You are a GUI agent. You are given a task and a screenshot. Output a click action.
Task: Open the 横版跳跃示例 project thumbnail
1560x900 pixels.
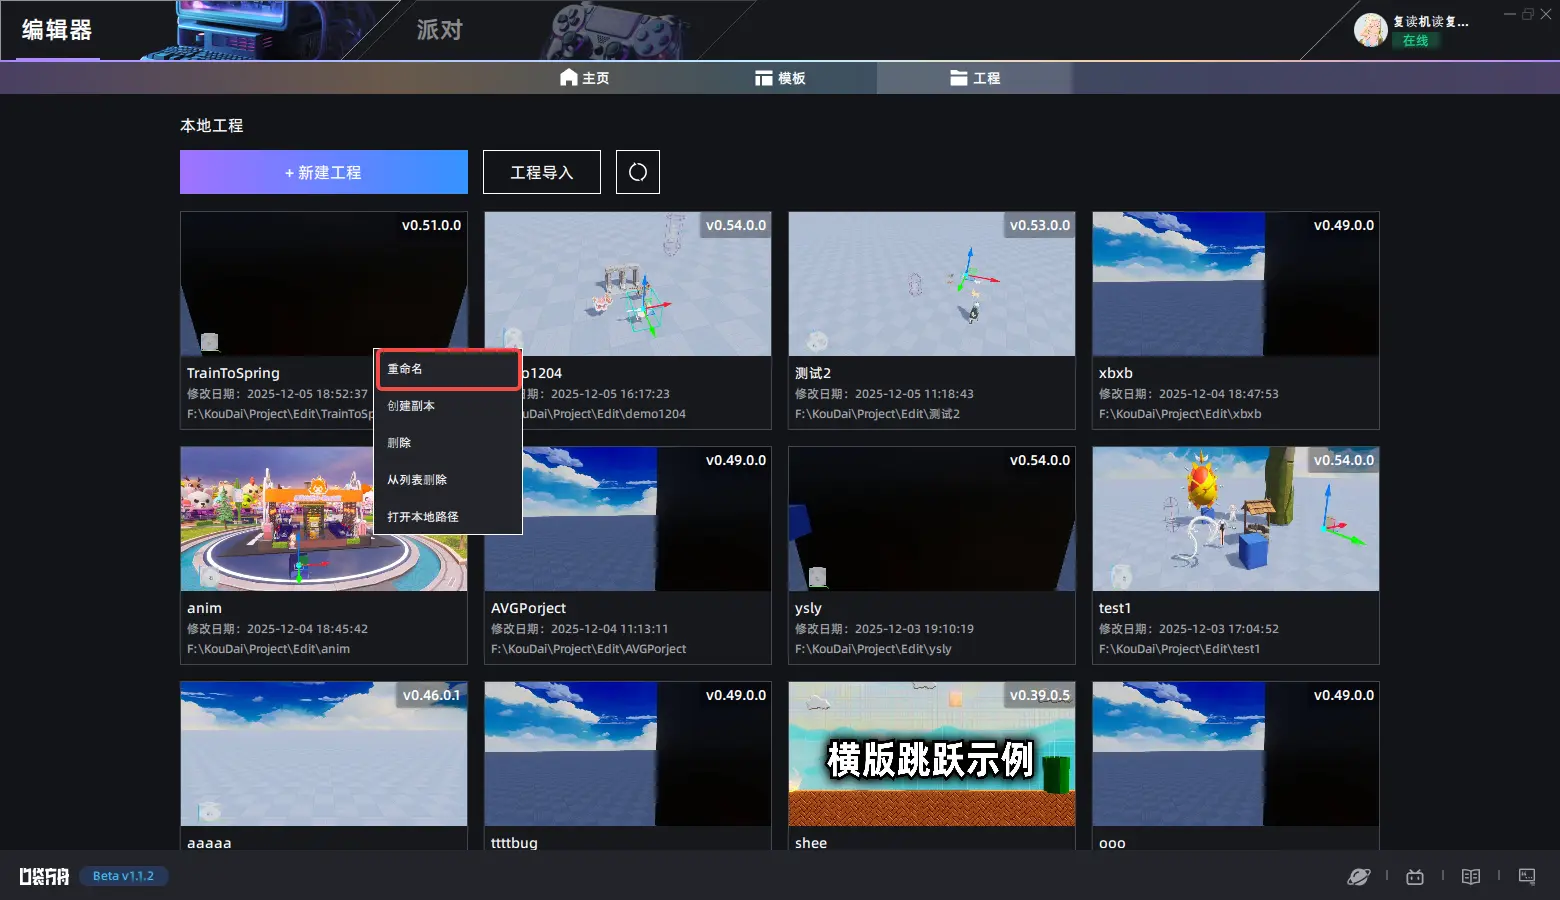[931, 754]
